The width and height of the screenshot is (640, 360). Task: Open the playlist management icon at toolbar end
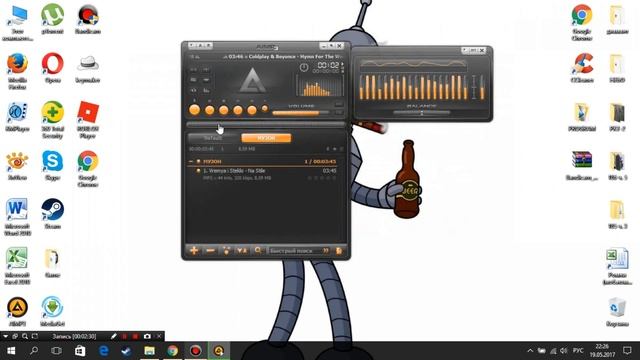tap(339, 251)
